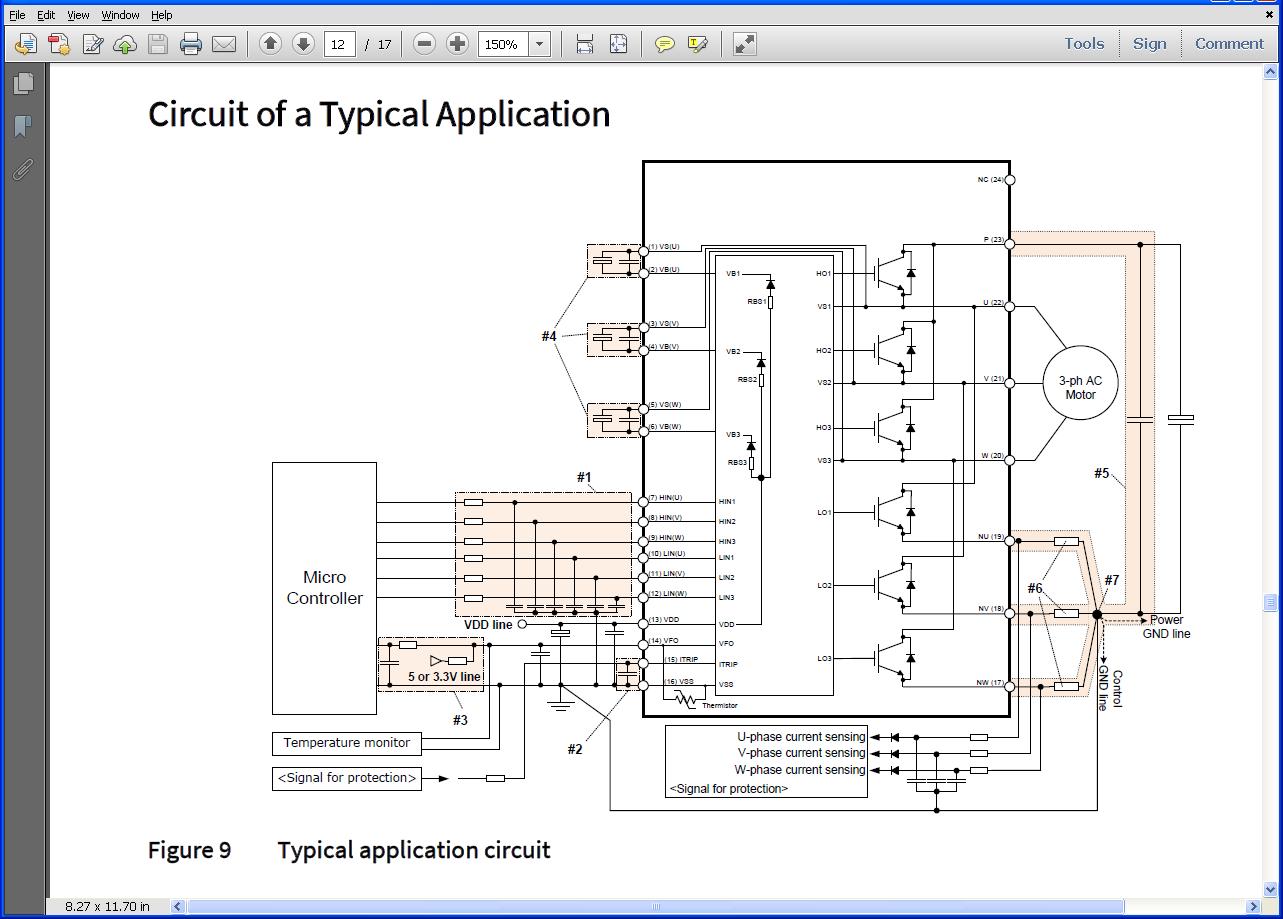Image resolution: width=1283 pixels, height=919 pixels.
Task: Select the highlight text tool
Action: tap(698, 44)
